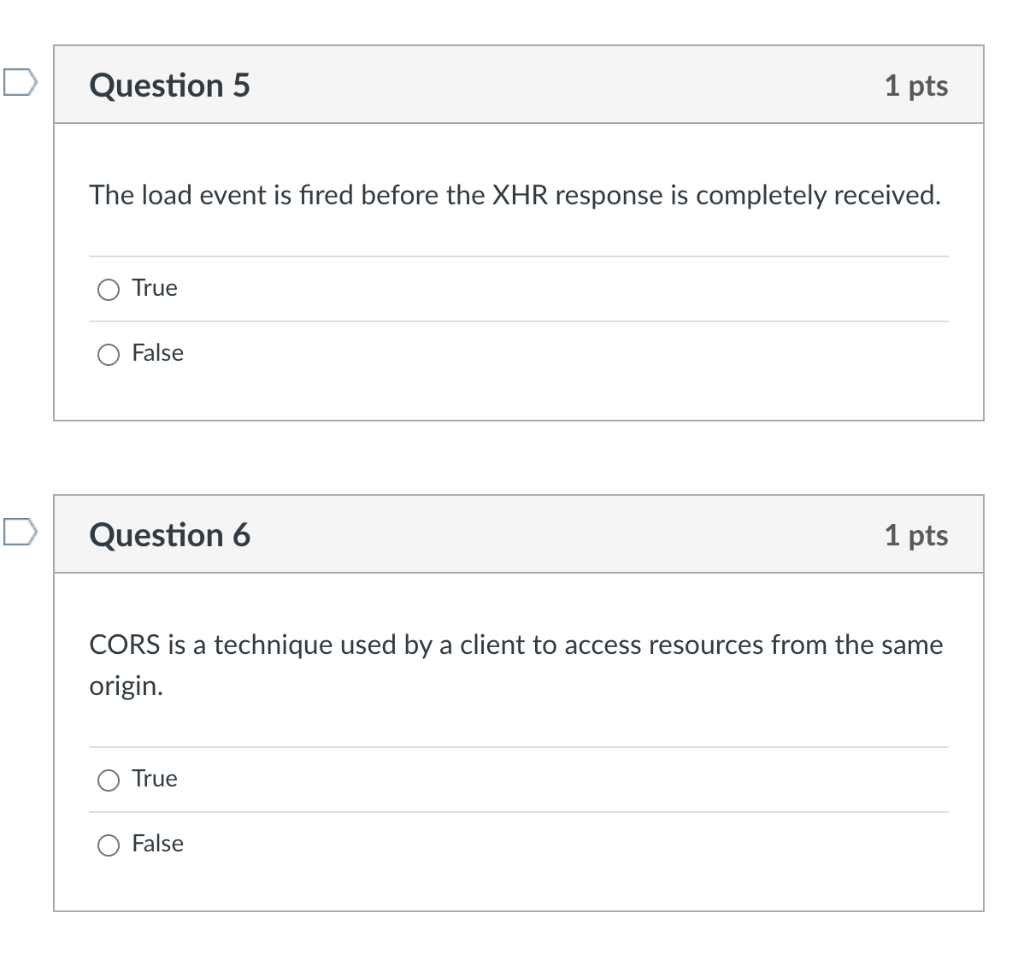Click the "True" answer label under Question 5
1024x954 pixels.
(155, 288)
